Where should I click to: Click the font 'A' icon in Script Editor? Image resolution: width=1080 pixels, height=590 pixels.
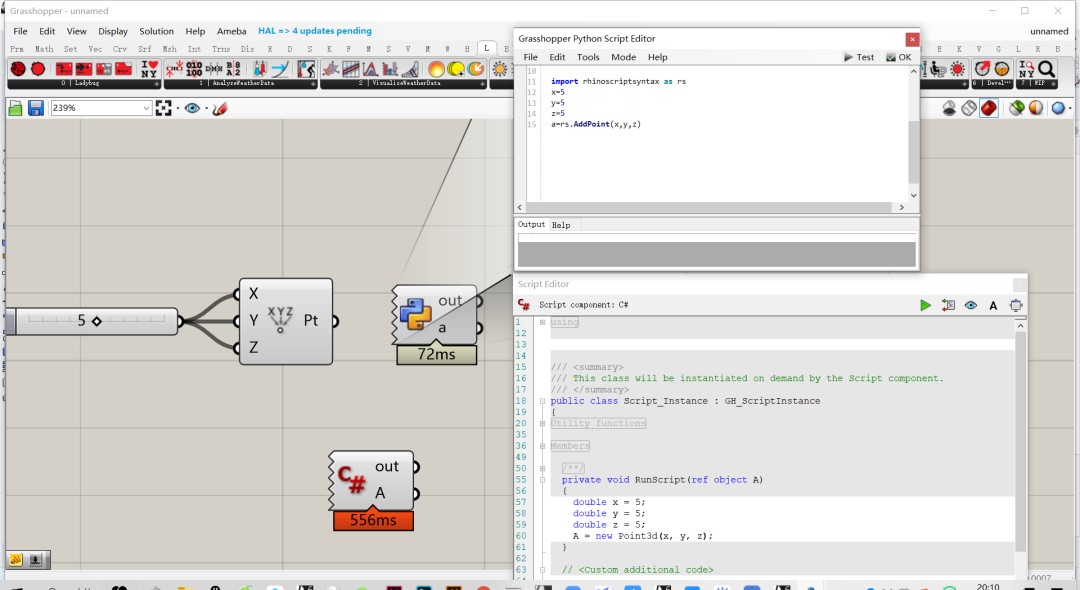(993, 305)
